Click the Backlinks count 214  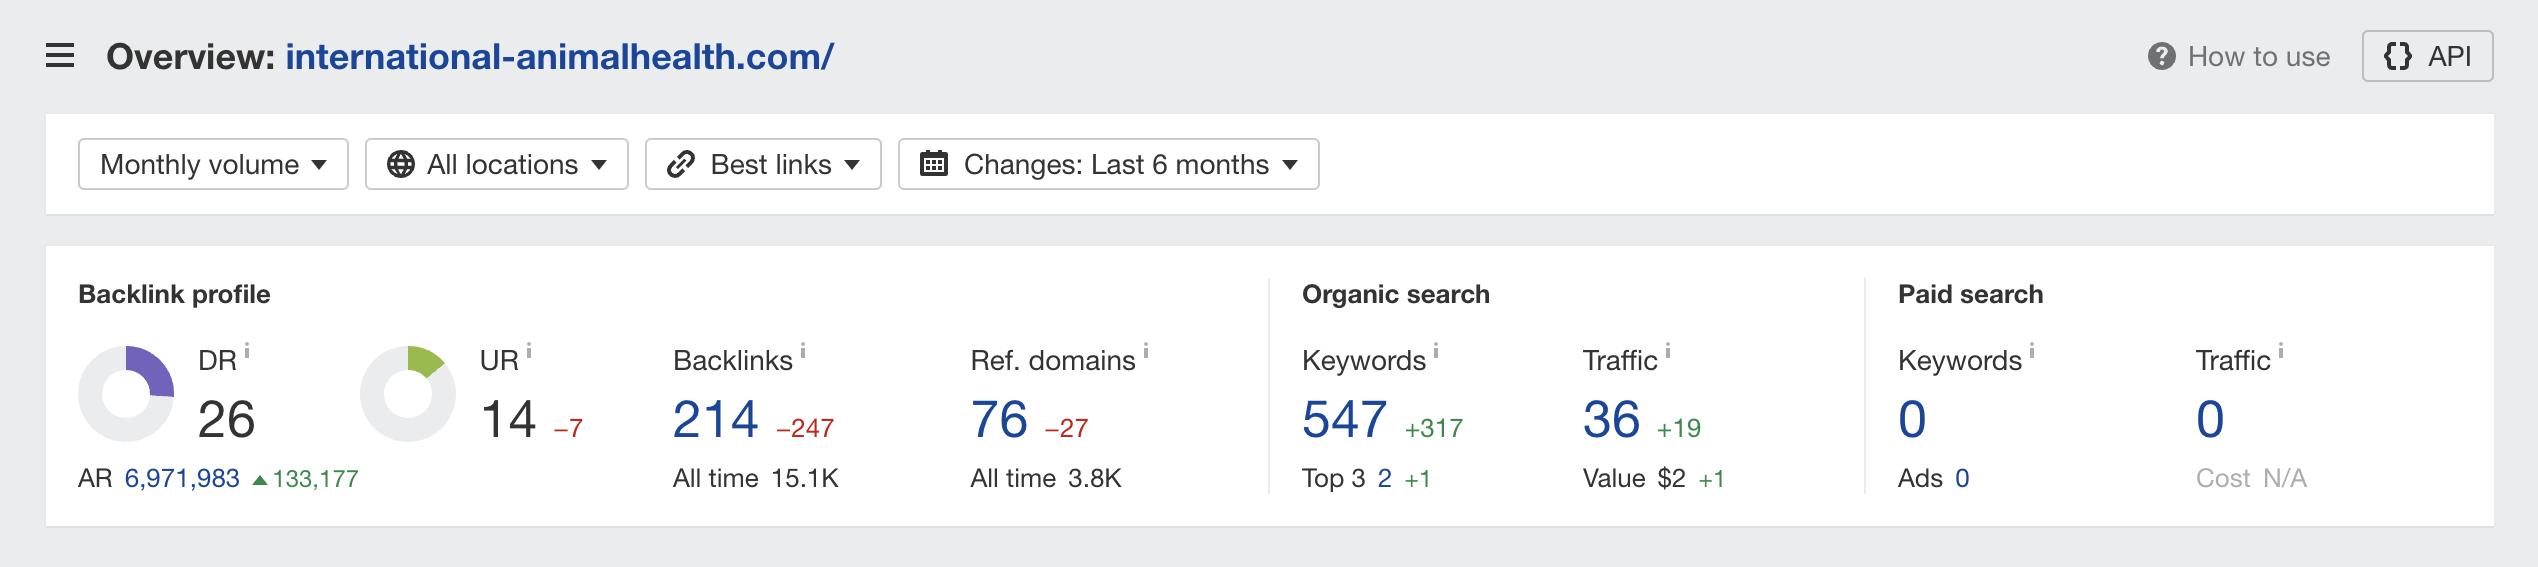pos(715,420)
